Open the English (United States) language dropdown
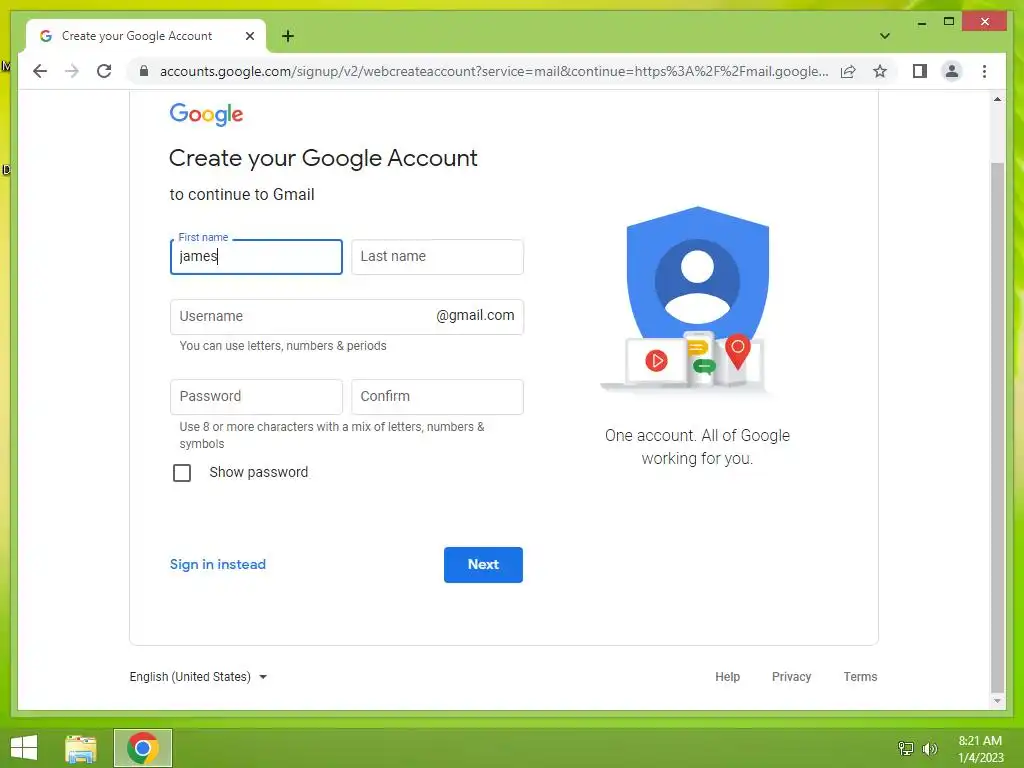 coord(199,677)
